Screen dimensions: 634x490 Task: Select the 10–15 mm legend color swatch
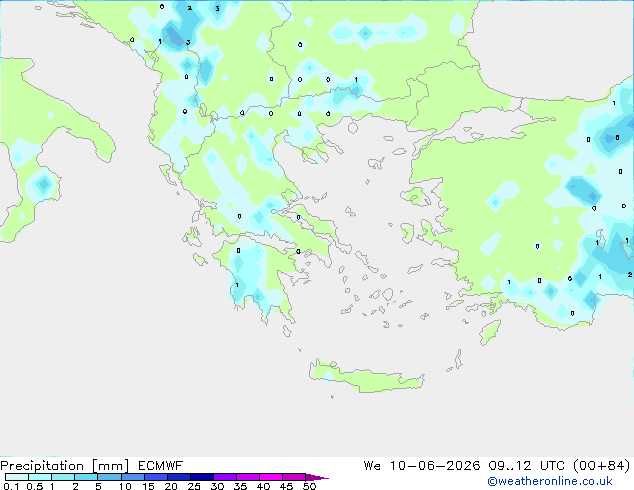(132, 477)
